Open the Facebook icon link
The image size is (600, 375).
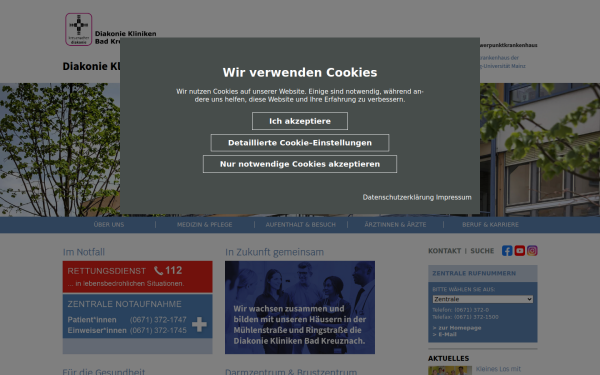click(x=507, y=251)
